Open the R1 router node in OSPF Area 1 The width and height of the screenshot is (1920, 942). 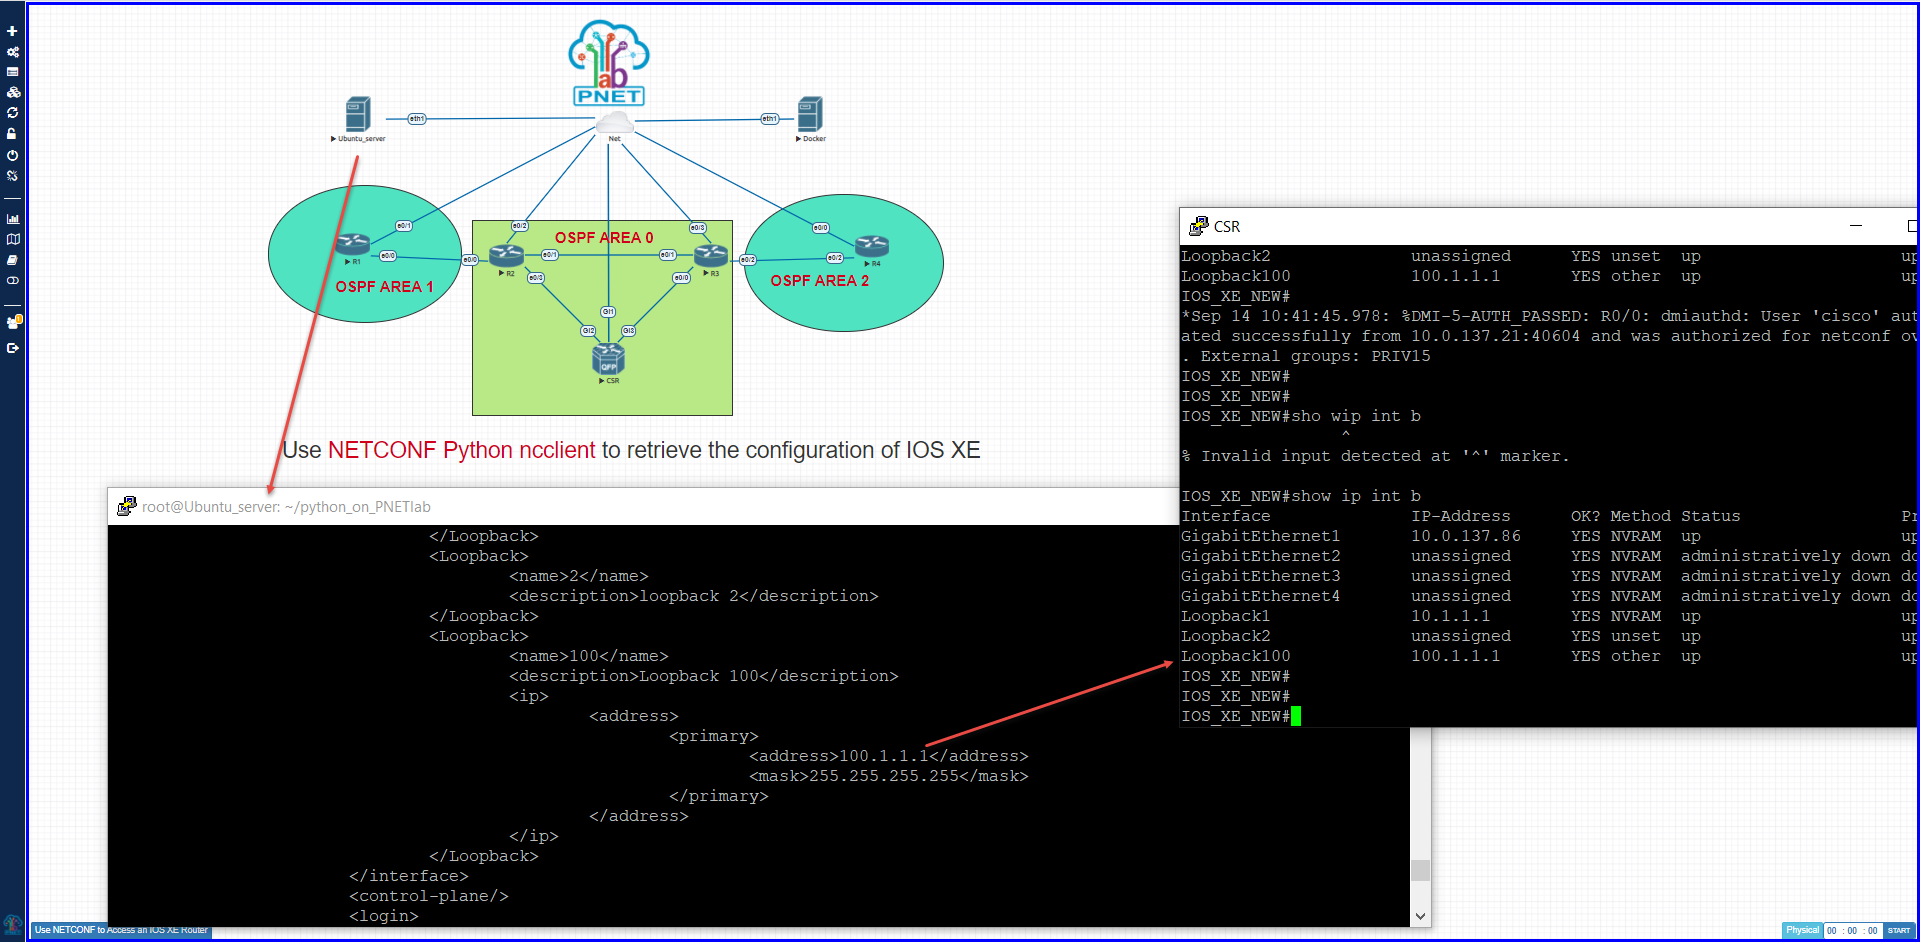point(353,243)
